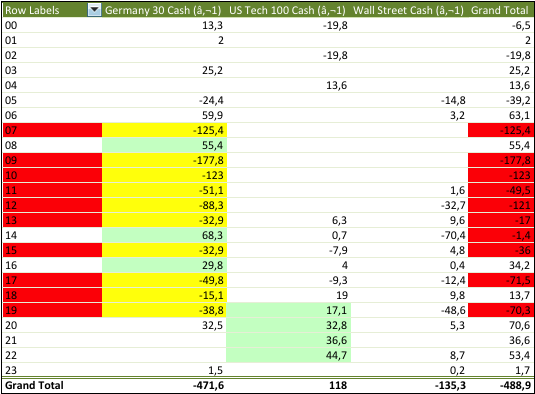This screenshot has width=535, height=394.
Task: Click the -39,2 grand total cell
Action: (x=501, y=100)
